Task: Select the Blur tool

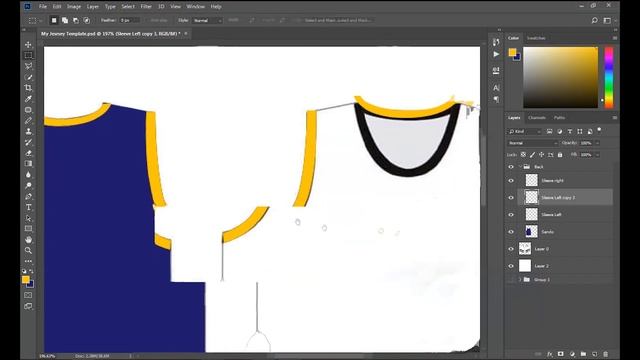Action: click(x=28, y=175)
